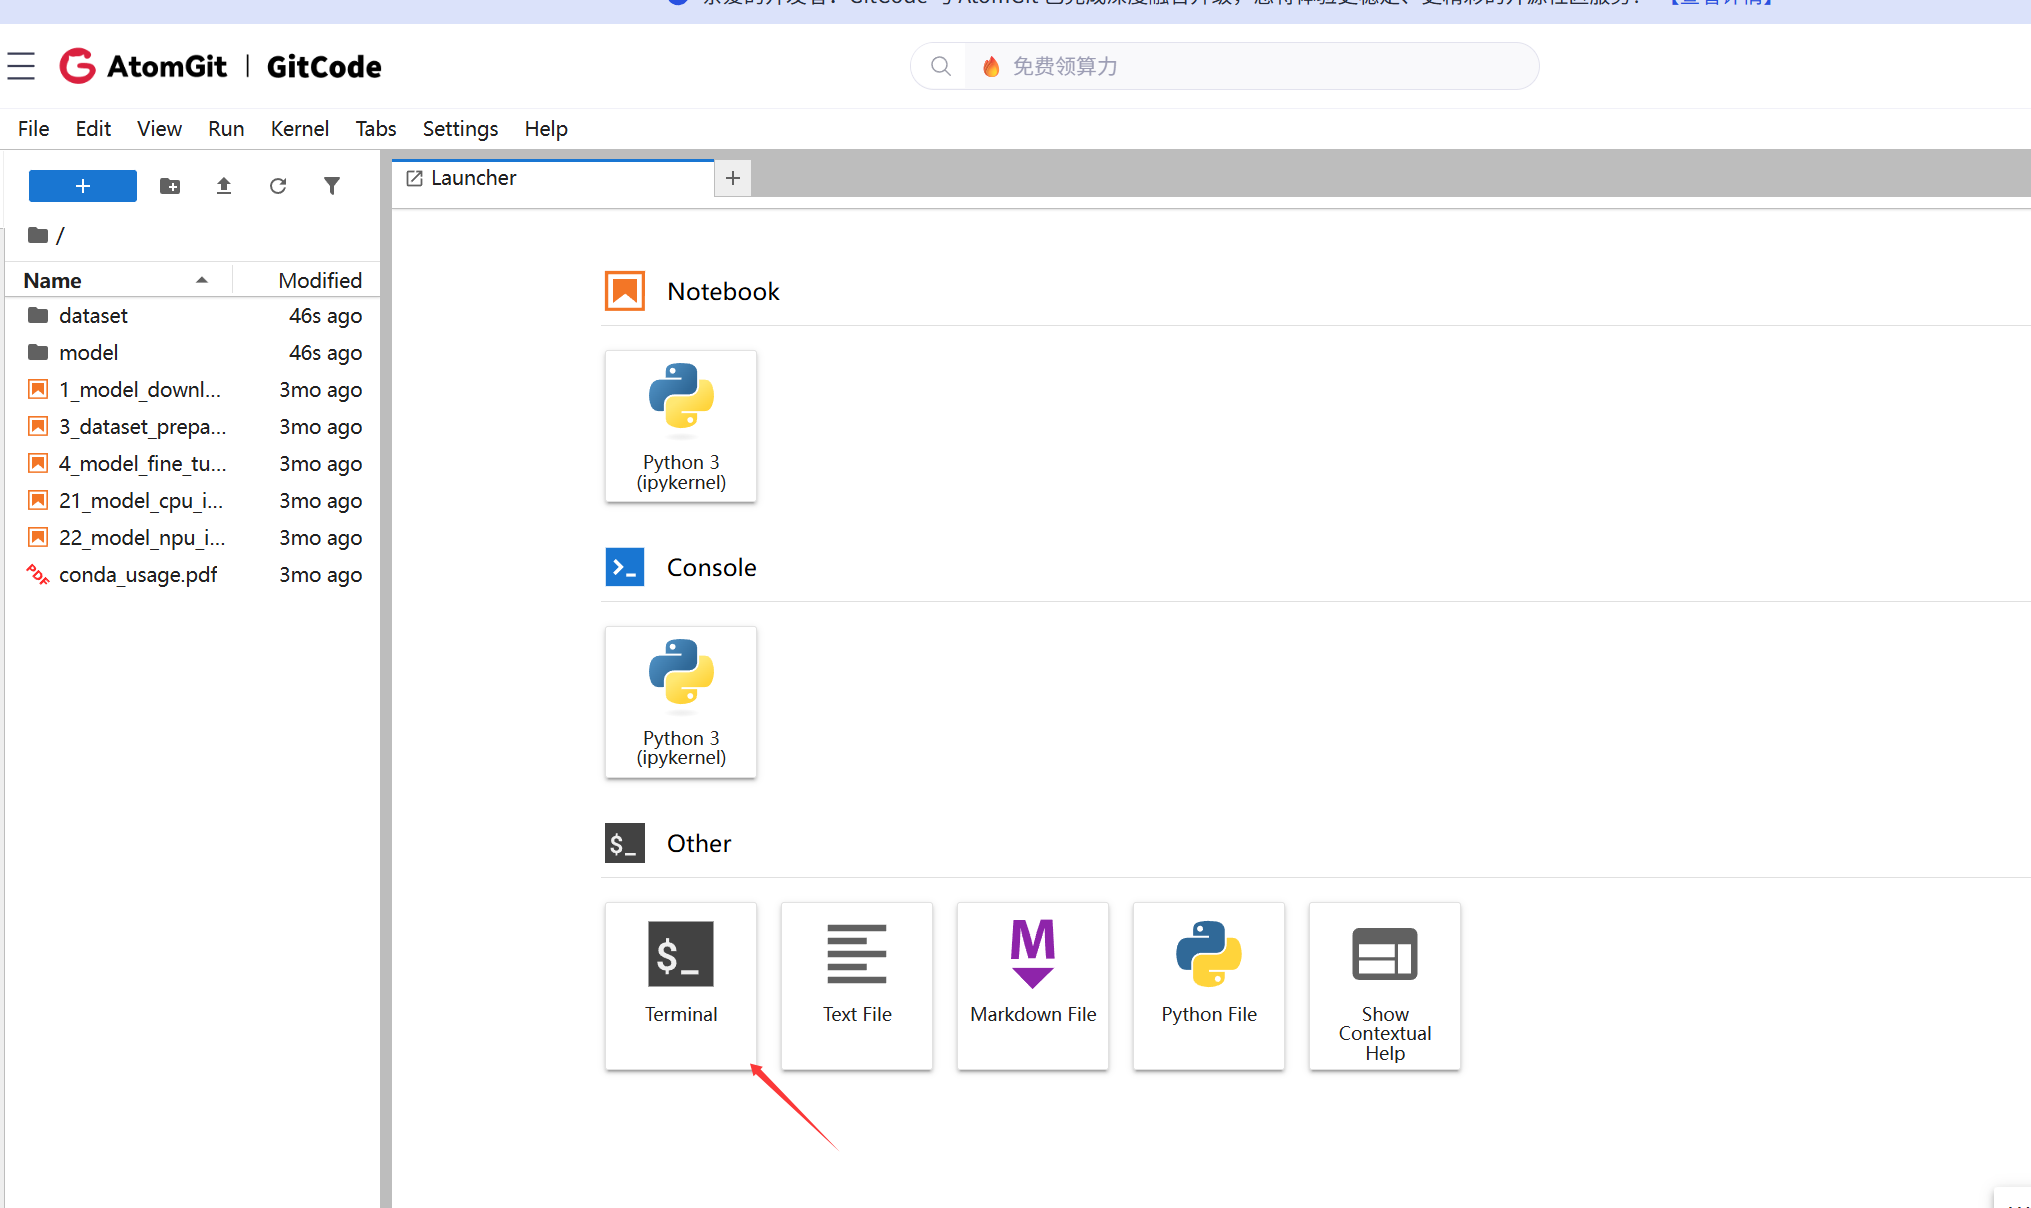Click the new folder icon
This screenshot has height=1208, width=2031.
170,186
